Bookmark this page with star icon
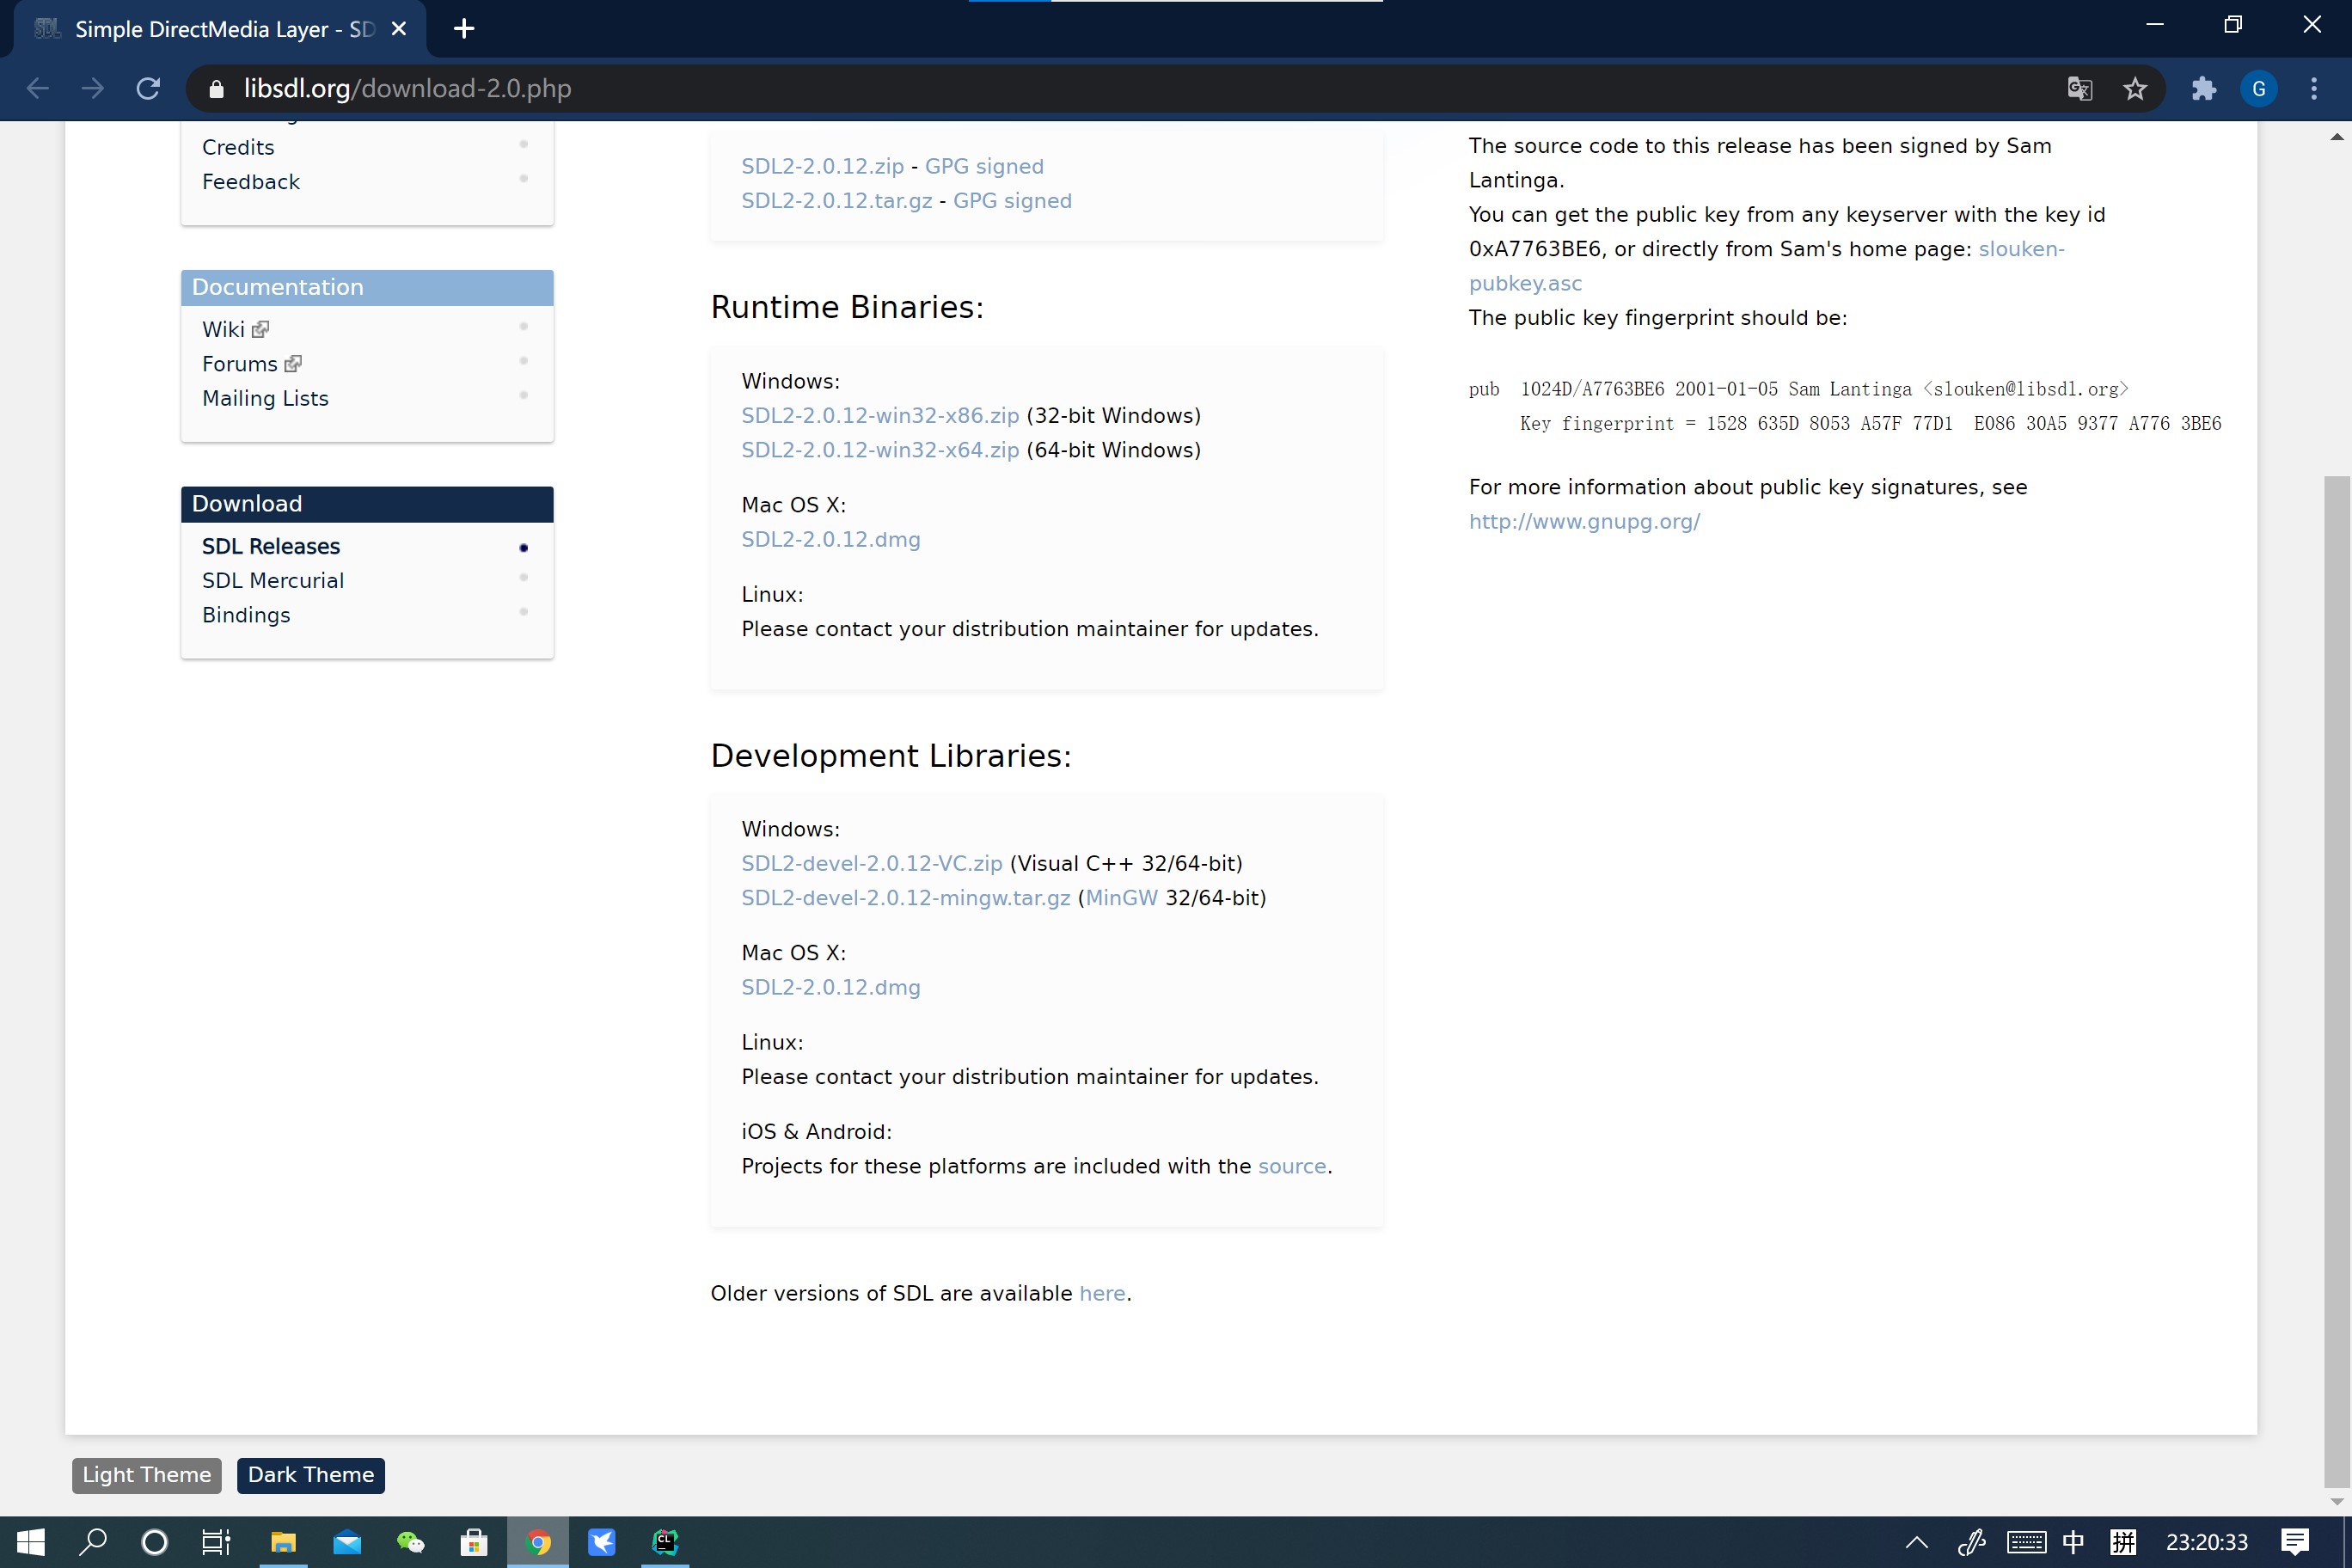The height and width of the screenshot is (1568, 2352). coord(2135,88)
